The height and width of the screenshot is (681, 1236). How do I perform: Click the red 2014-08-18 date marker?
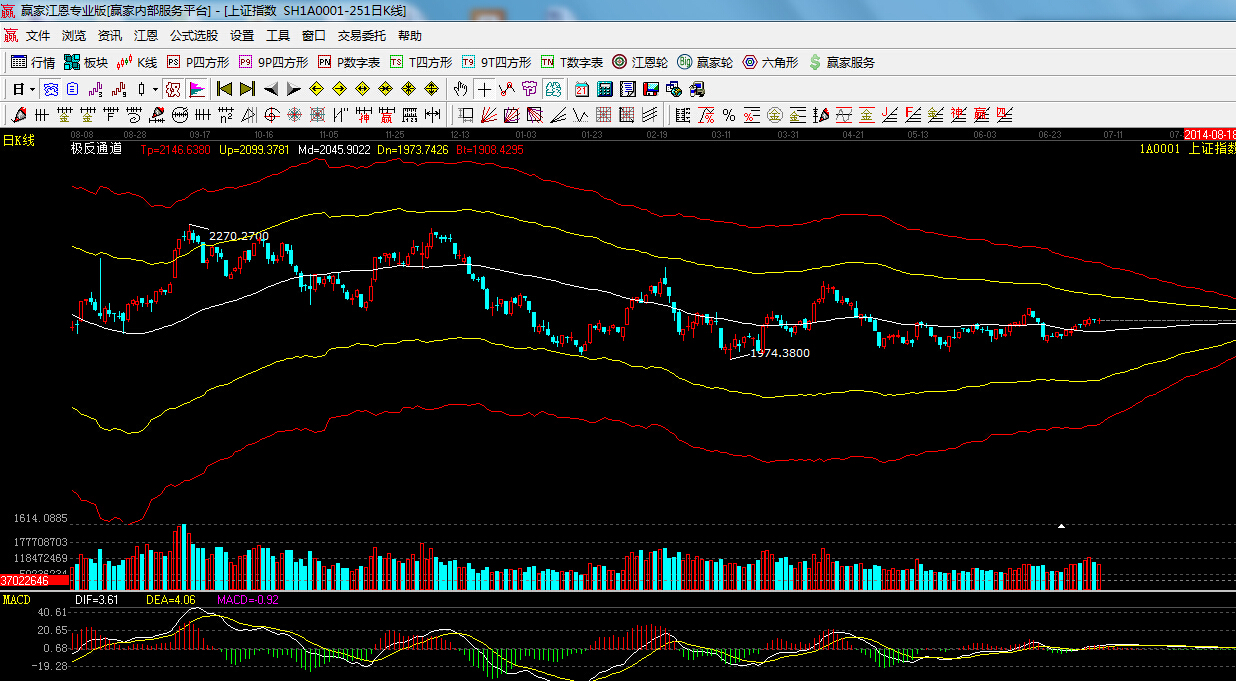(1209, 133)
